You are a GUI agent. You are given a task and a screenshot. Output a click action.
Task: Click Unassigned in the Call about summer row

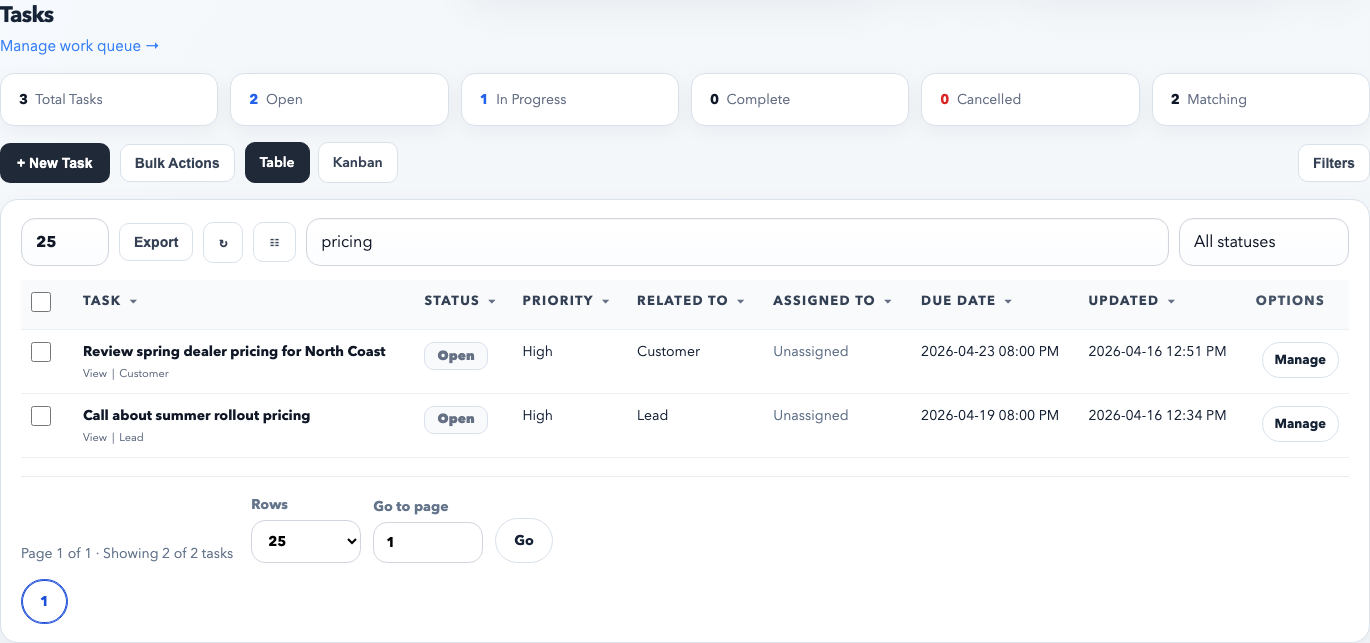coord(810,415)
